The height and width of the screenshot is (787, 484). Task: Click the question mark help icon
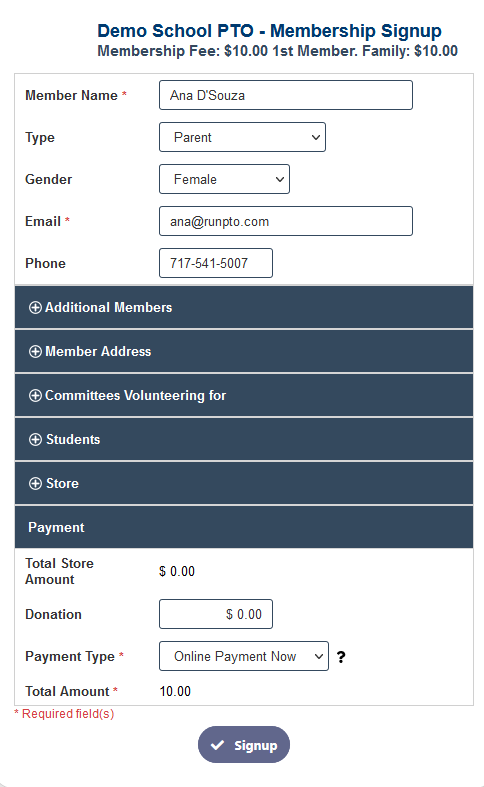click(x=341, y=657)
